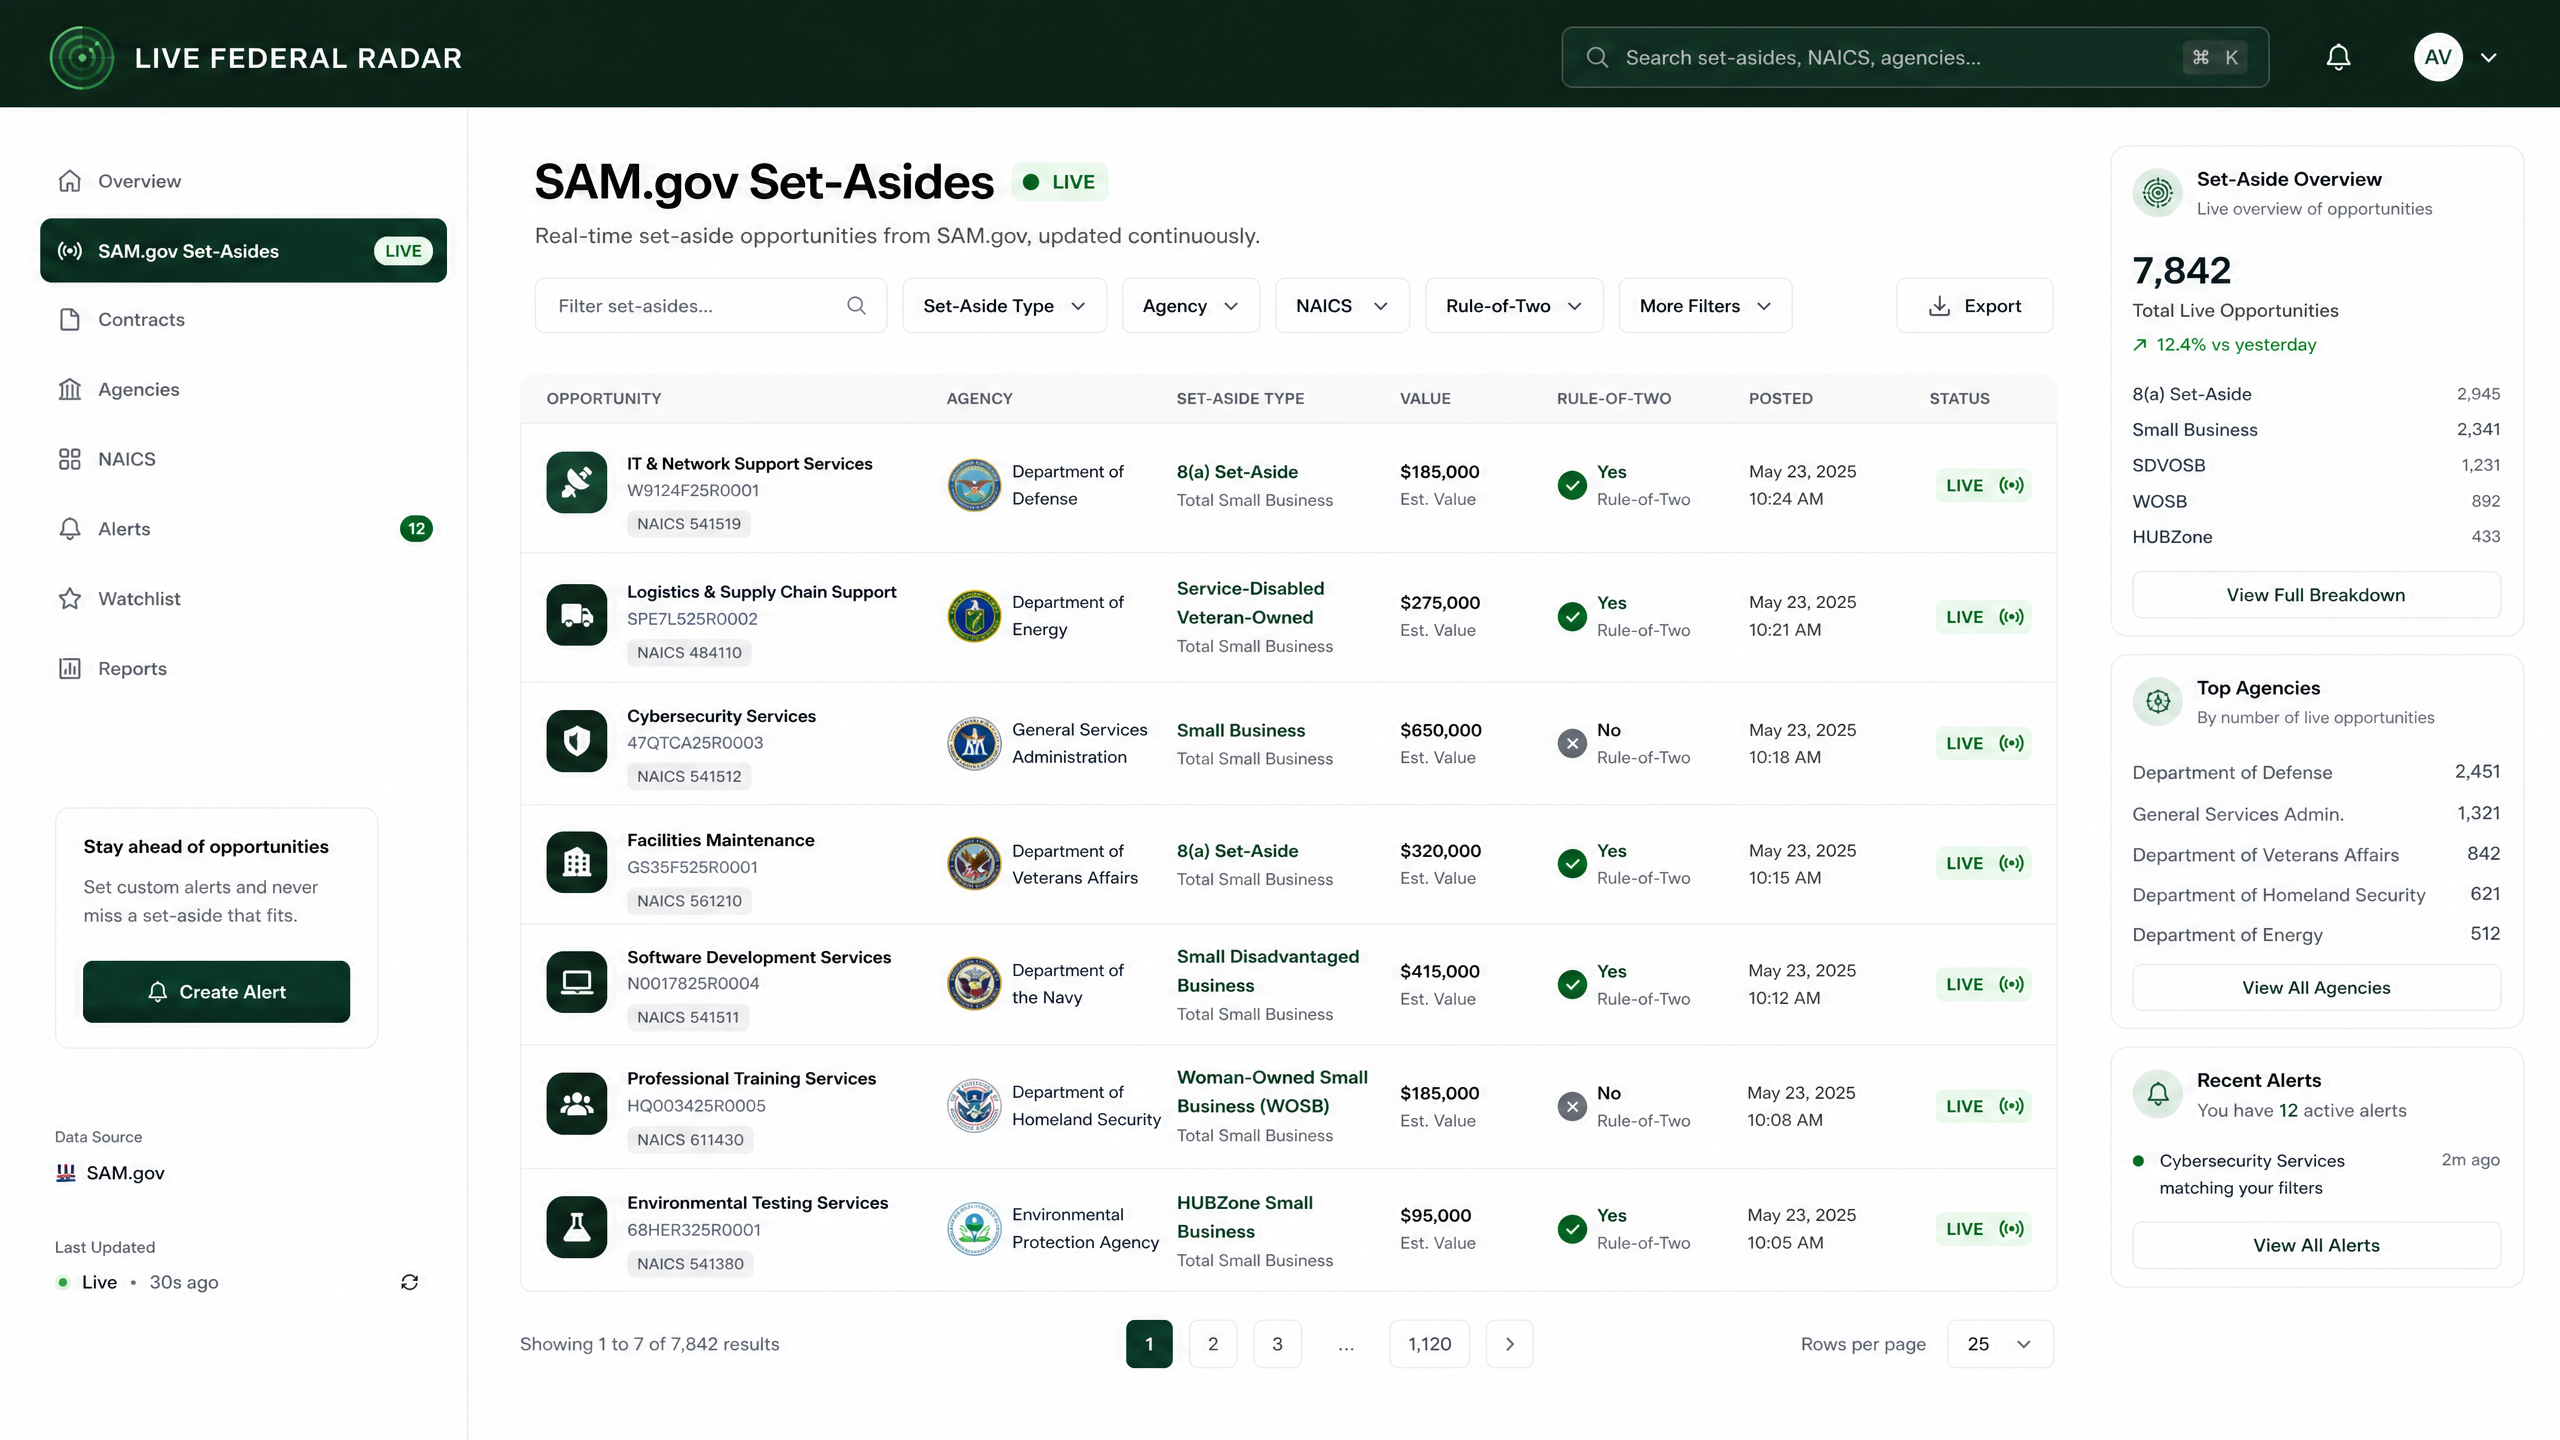Click the Service-Disabled Veteran-Owned set-aside link

click(x=1250, y=603)
